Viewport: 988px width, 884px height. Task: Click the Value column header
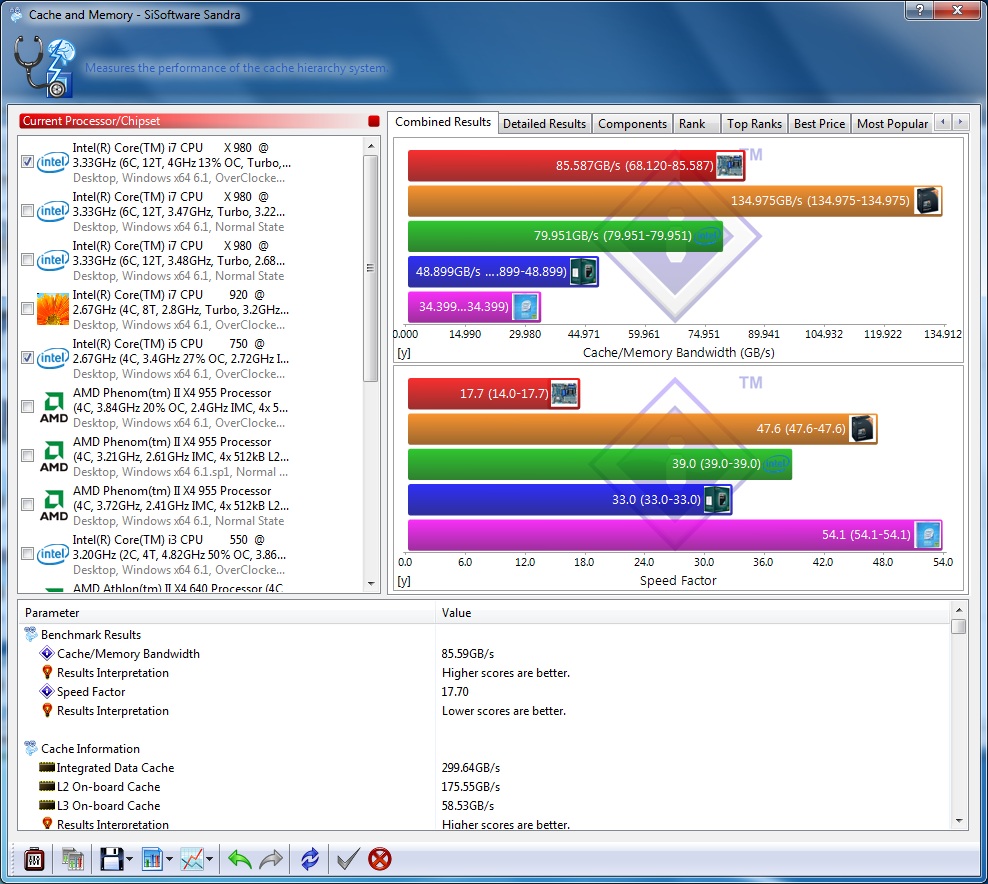(693, 612)
